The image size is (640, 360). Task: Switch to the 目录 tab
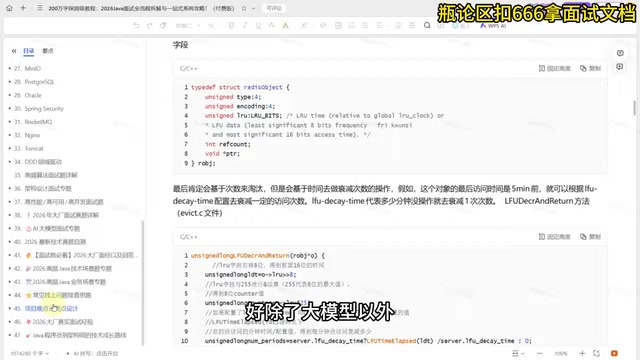click(29, 51)
